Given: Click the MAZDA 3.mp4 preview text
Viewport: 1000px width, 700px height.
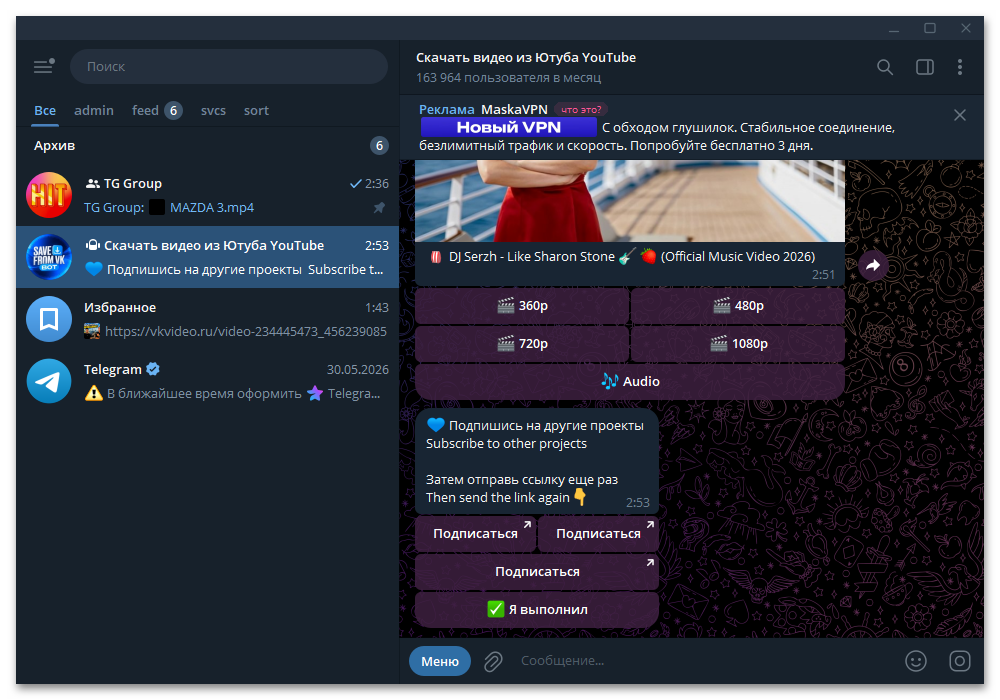Looking at the screenshot, I should point(212,208).
